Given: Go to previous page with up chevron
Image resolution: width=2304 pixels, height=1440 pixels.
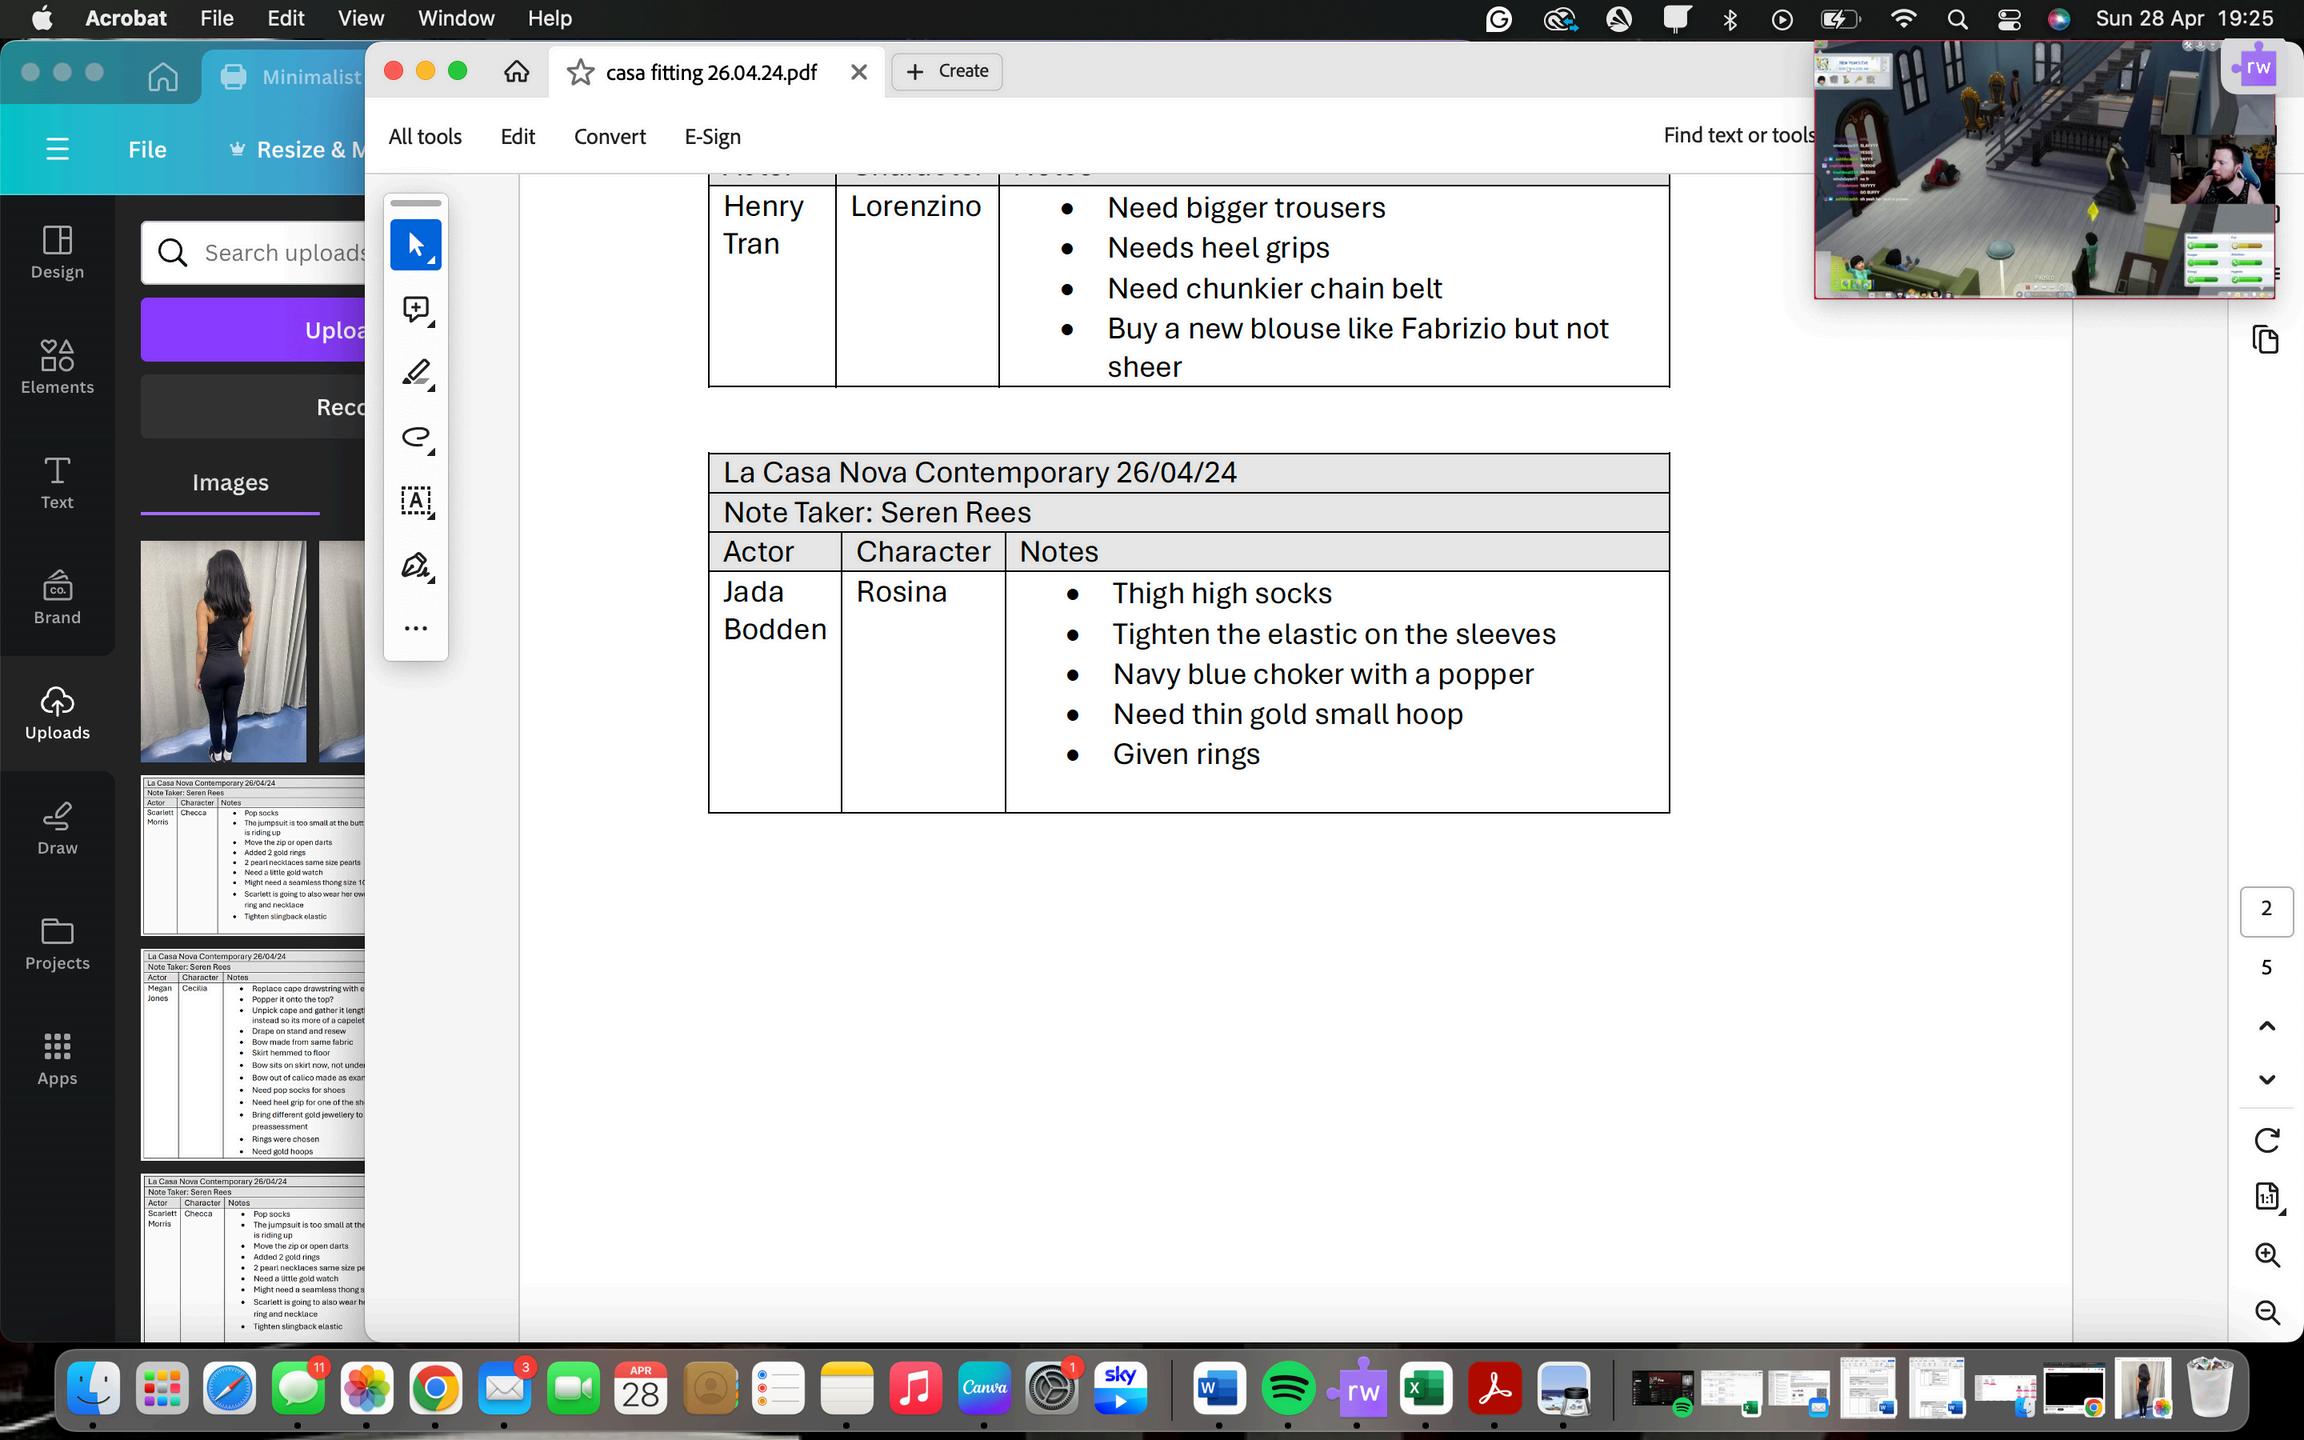Looking at the screenshot, I should [2267, 1026].
